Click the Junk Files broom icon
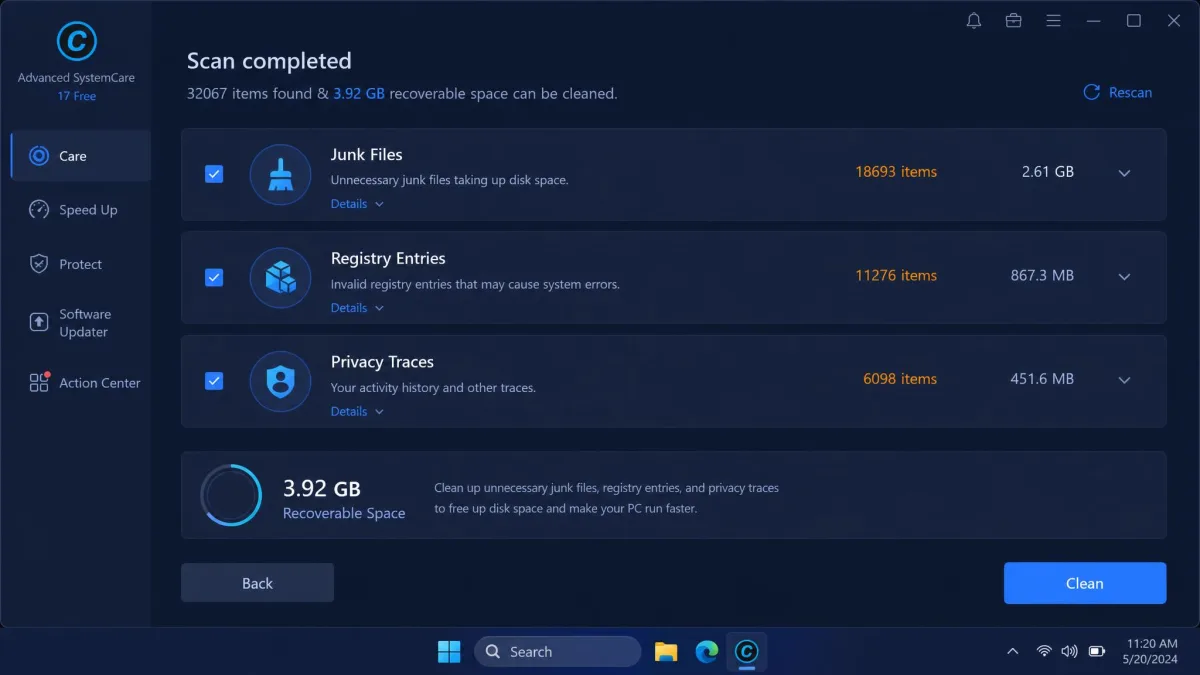 (280, 174)
